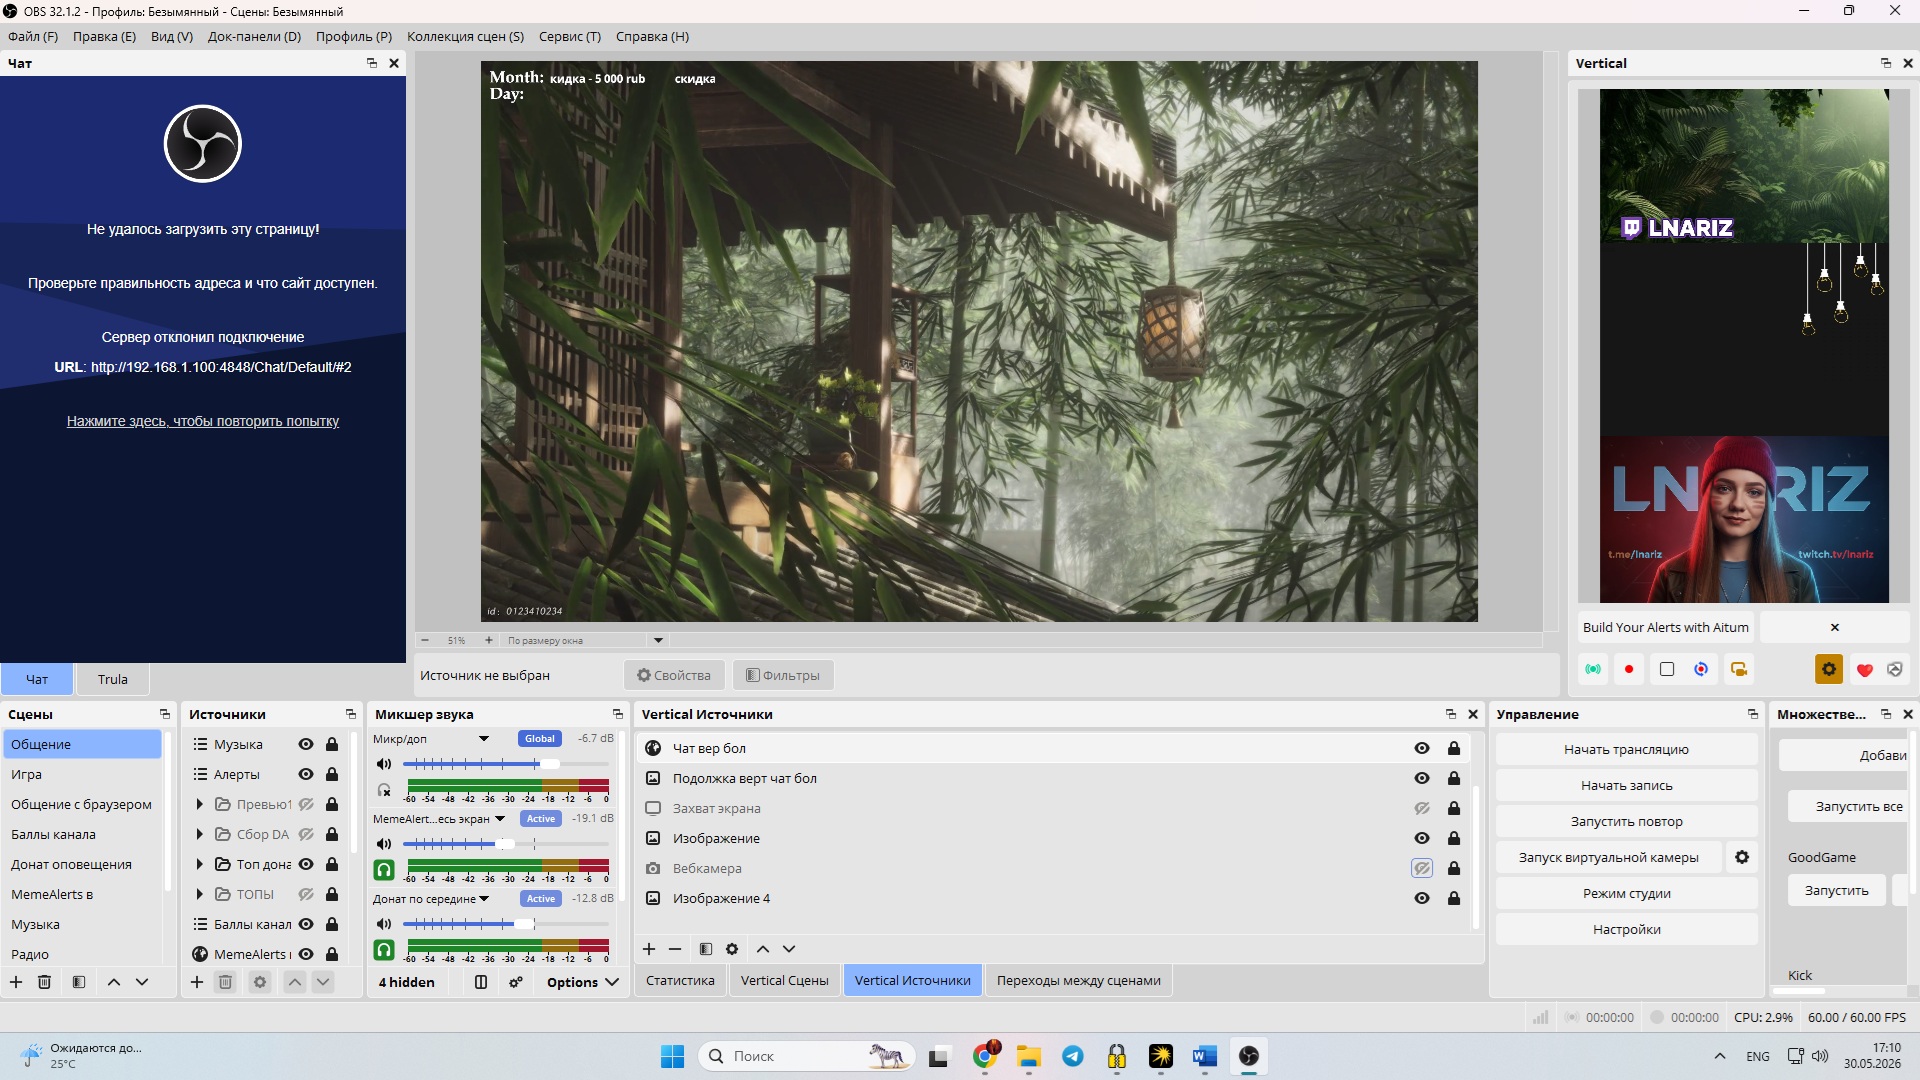Show the Вебкамера vertical source
Screen dimensions: 1920x1080
click(x=1422, y=868)
